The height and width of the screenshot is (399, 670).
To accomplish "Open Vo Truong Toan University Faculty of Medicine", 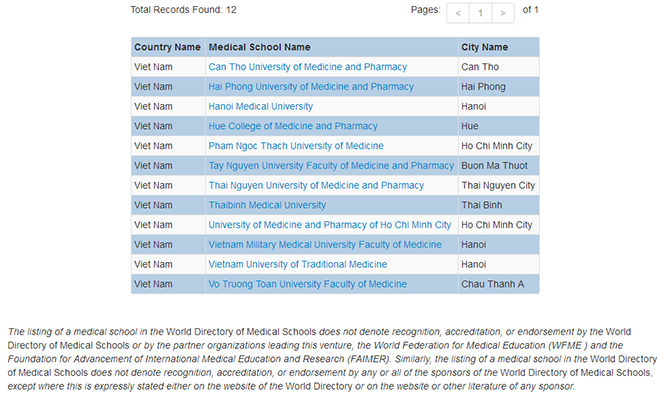I will pos(308,284).
